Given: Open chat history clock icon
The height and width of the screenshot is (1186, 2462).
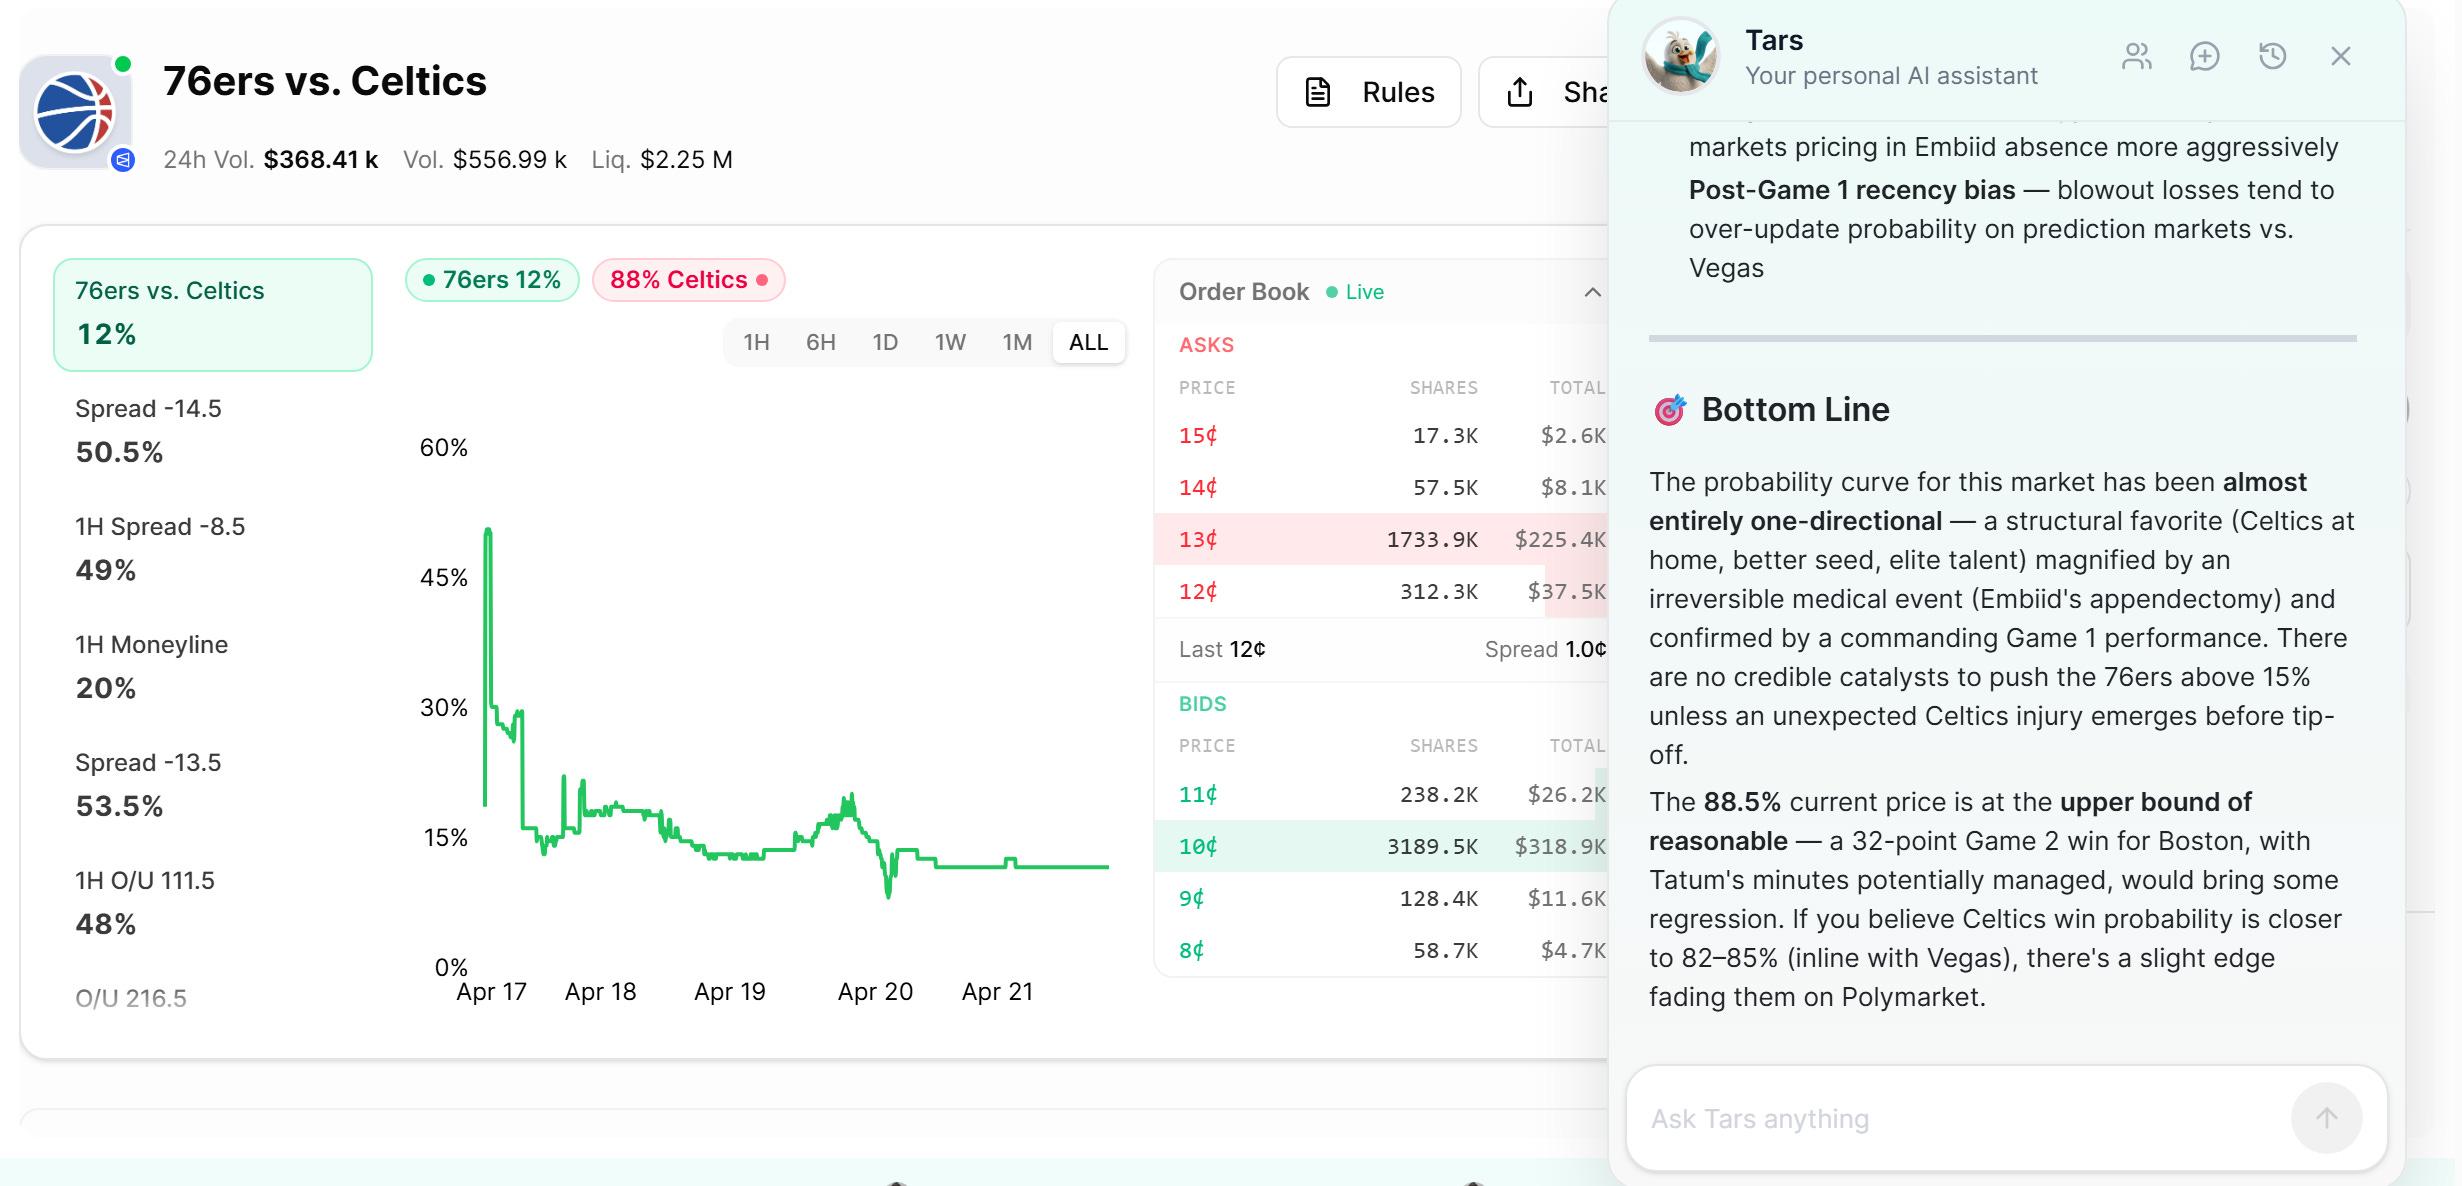Looking at the screenshot, I should [2272, 56].
